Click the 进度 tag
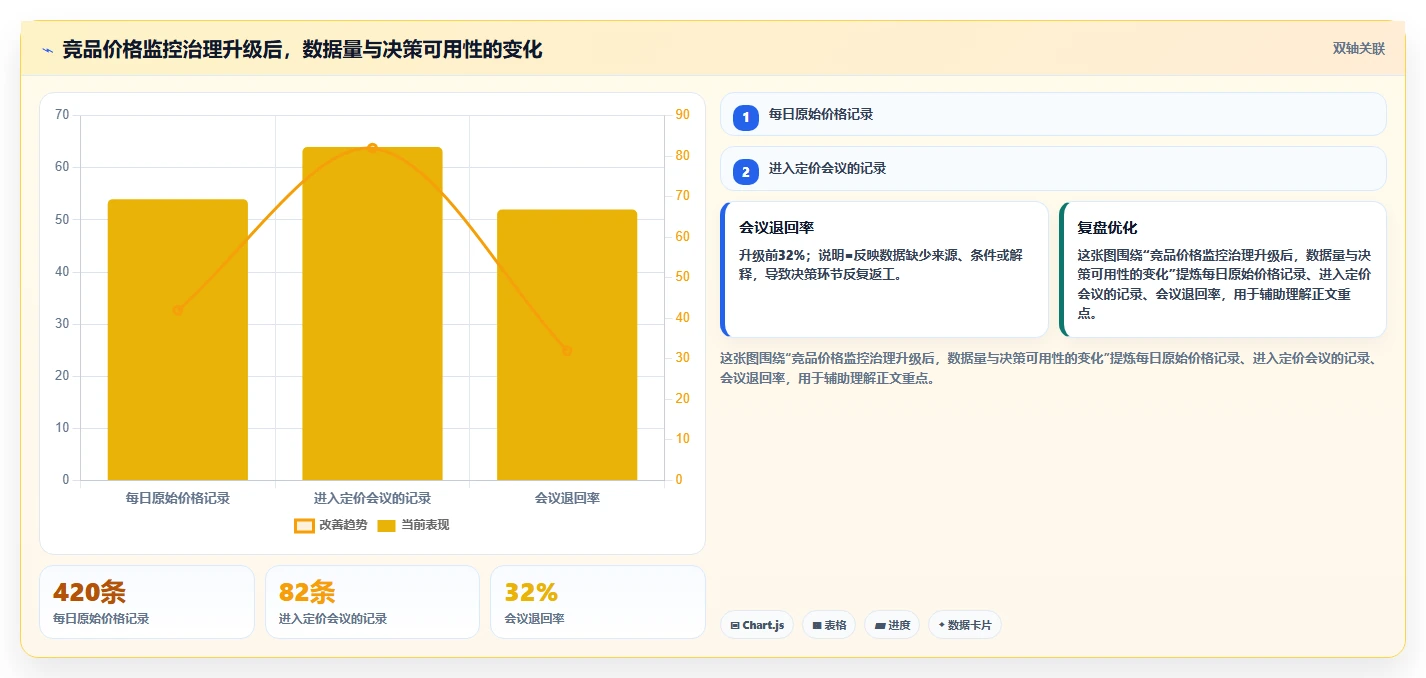The width and height of the screenshot is (1426, 678). pos(893,625)
